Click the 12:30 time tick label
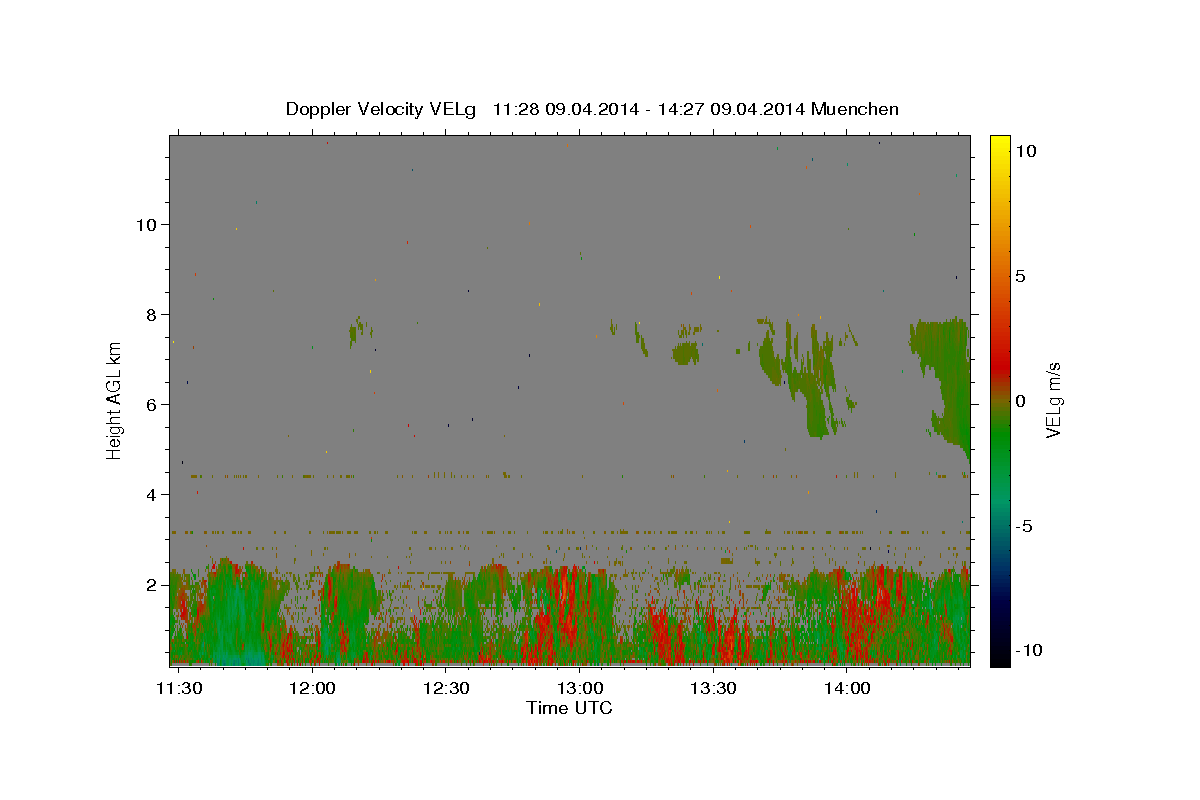 446,689
